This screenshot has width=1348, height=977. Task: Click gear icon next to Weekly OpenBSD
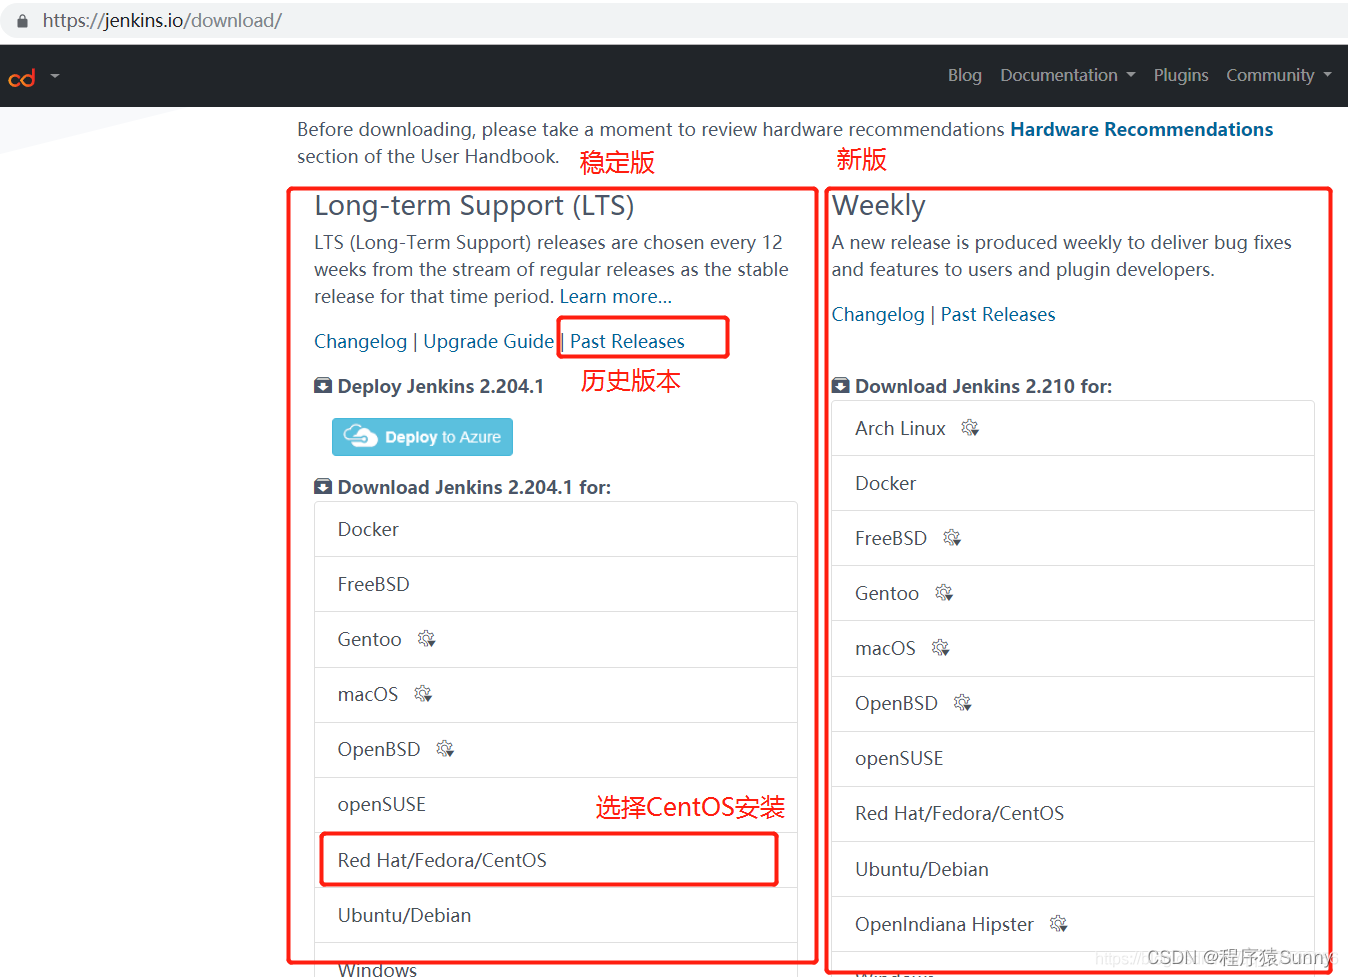point(962,703)
